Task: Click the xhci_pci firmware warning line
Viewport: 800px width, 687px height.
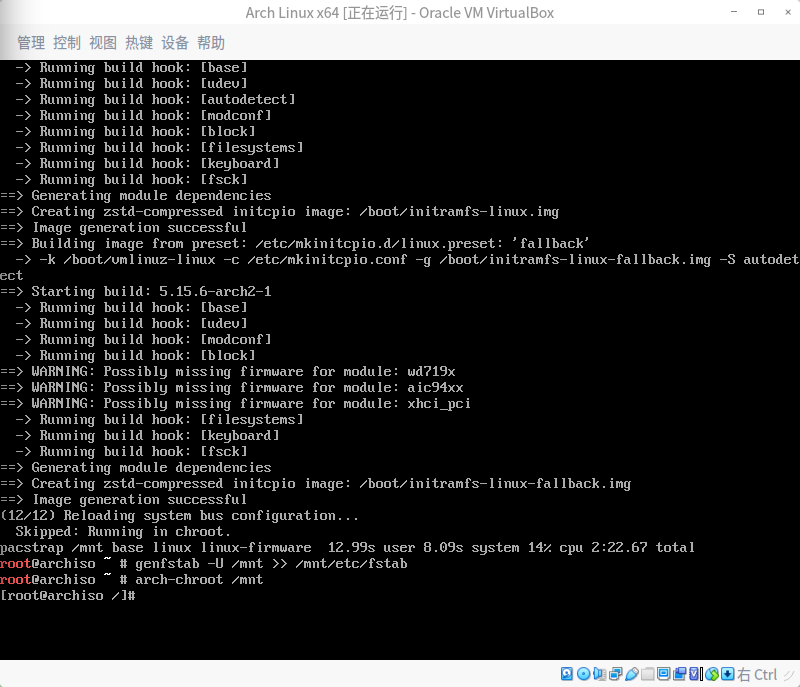Action: coord(235,404)
